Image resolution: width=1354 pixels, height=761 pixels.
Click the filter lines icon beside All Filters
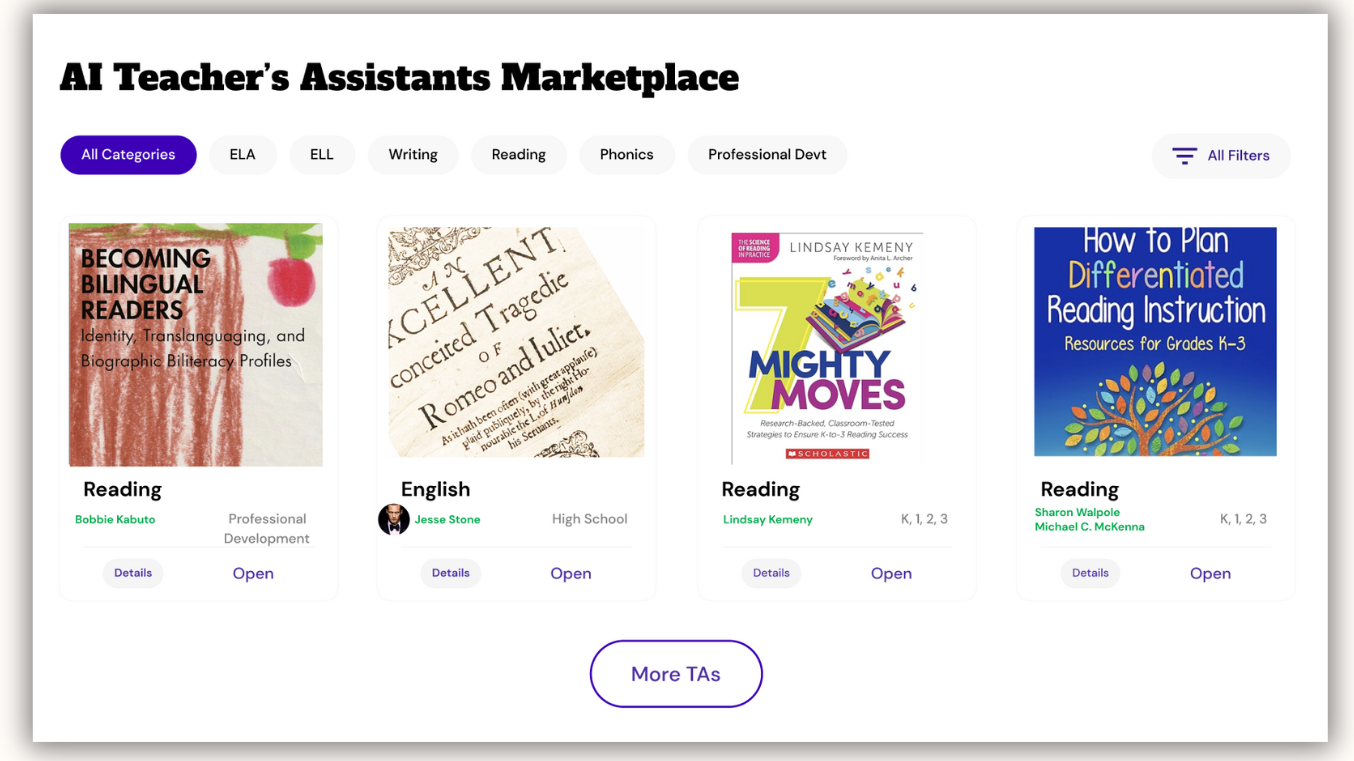[x=1184, y=156]
